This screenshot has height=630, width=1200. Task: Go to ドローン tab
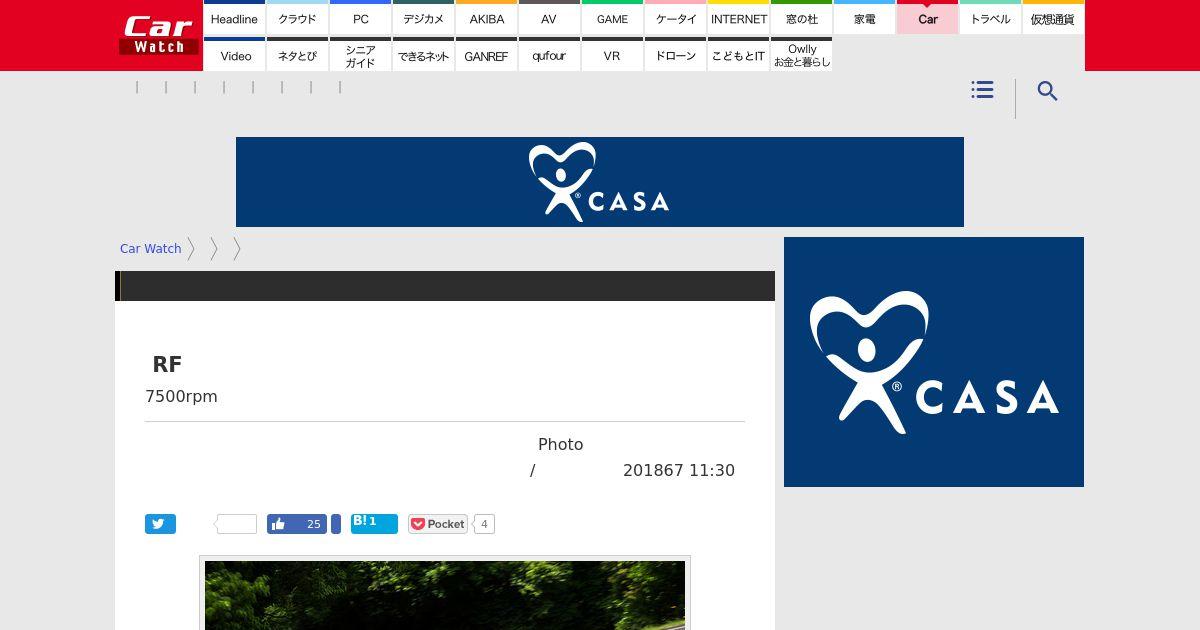(x=675, y=55)
